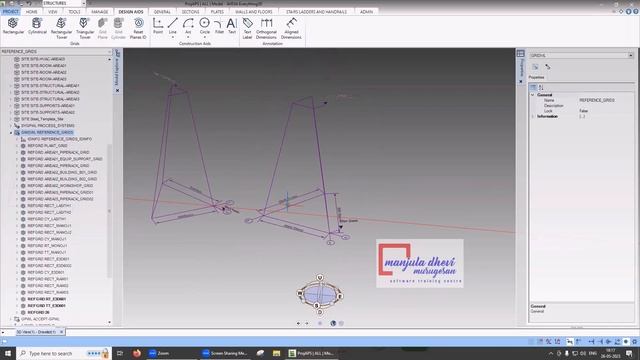Open the ADMIN ribbon tab
The width and height of the screenshot is (640, 360).
point(366,12)
